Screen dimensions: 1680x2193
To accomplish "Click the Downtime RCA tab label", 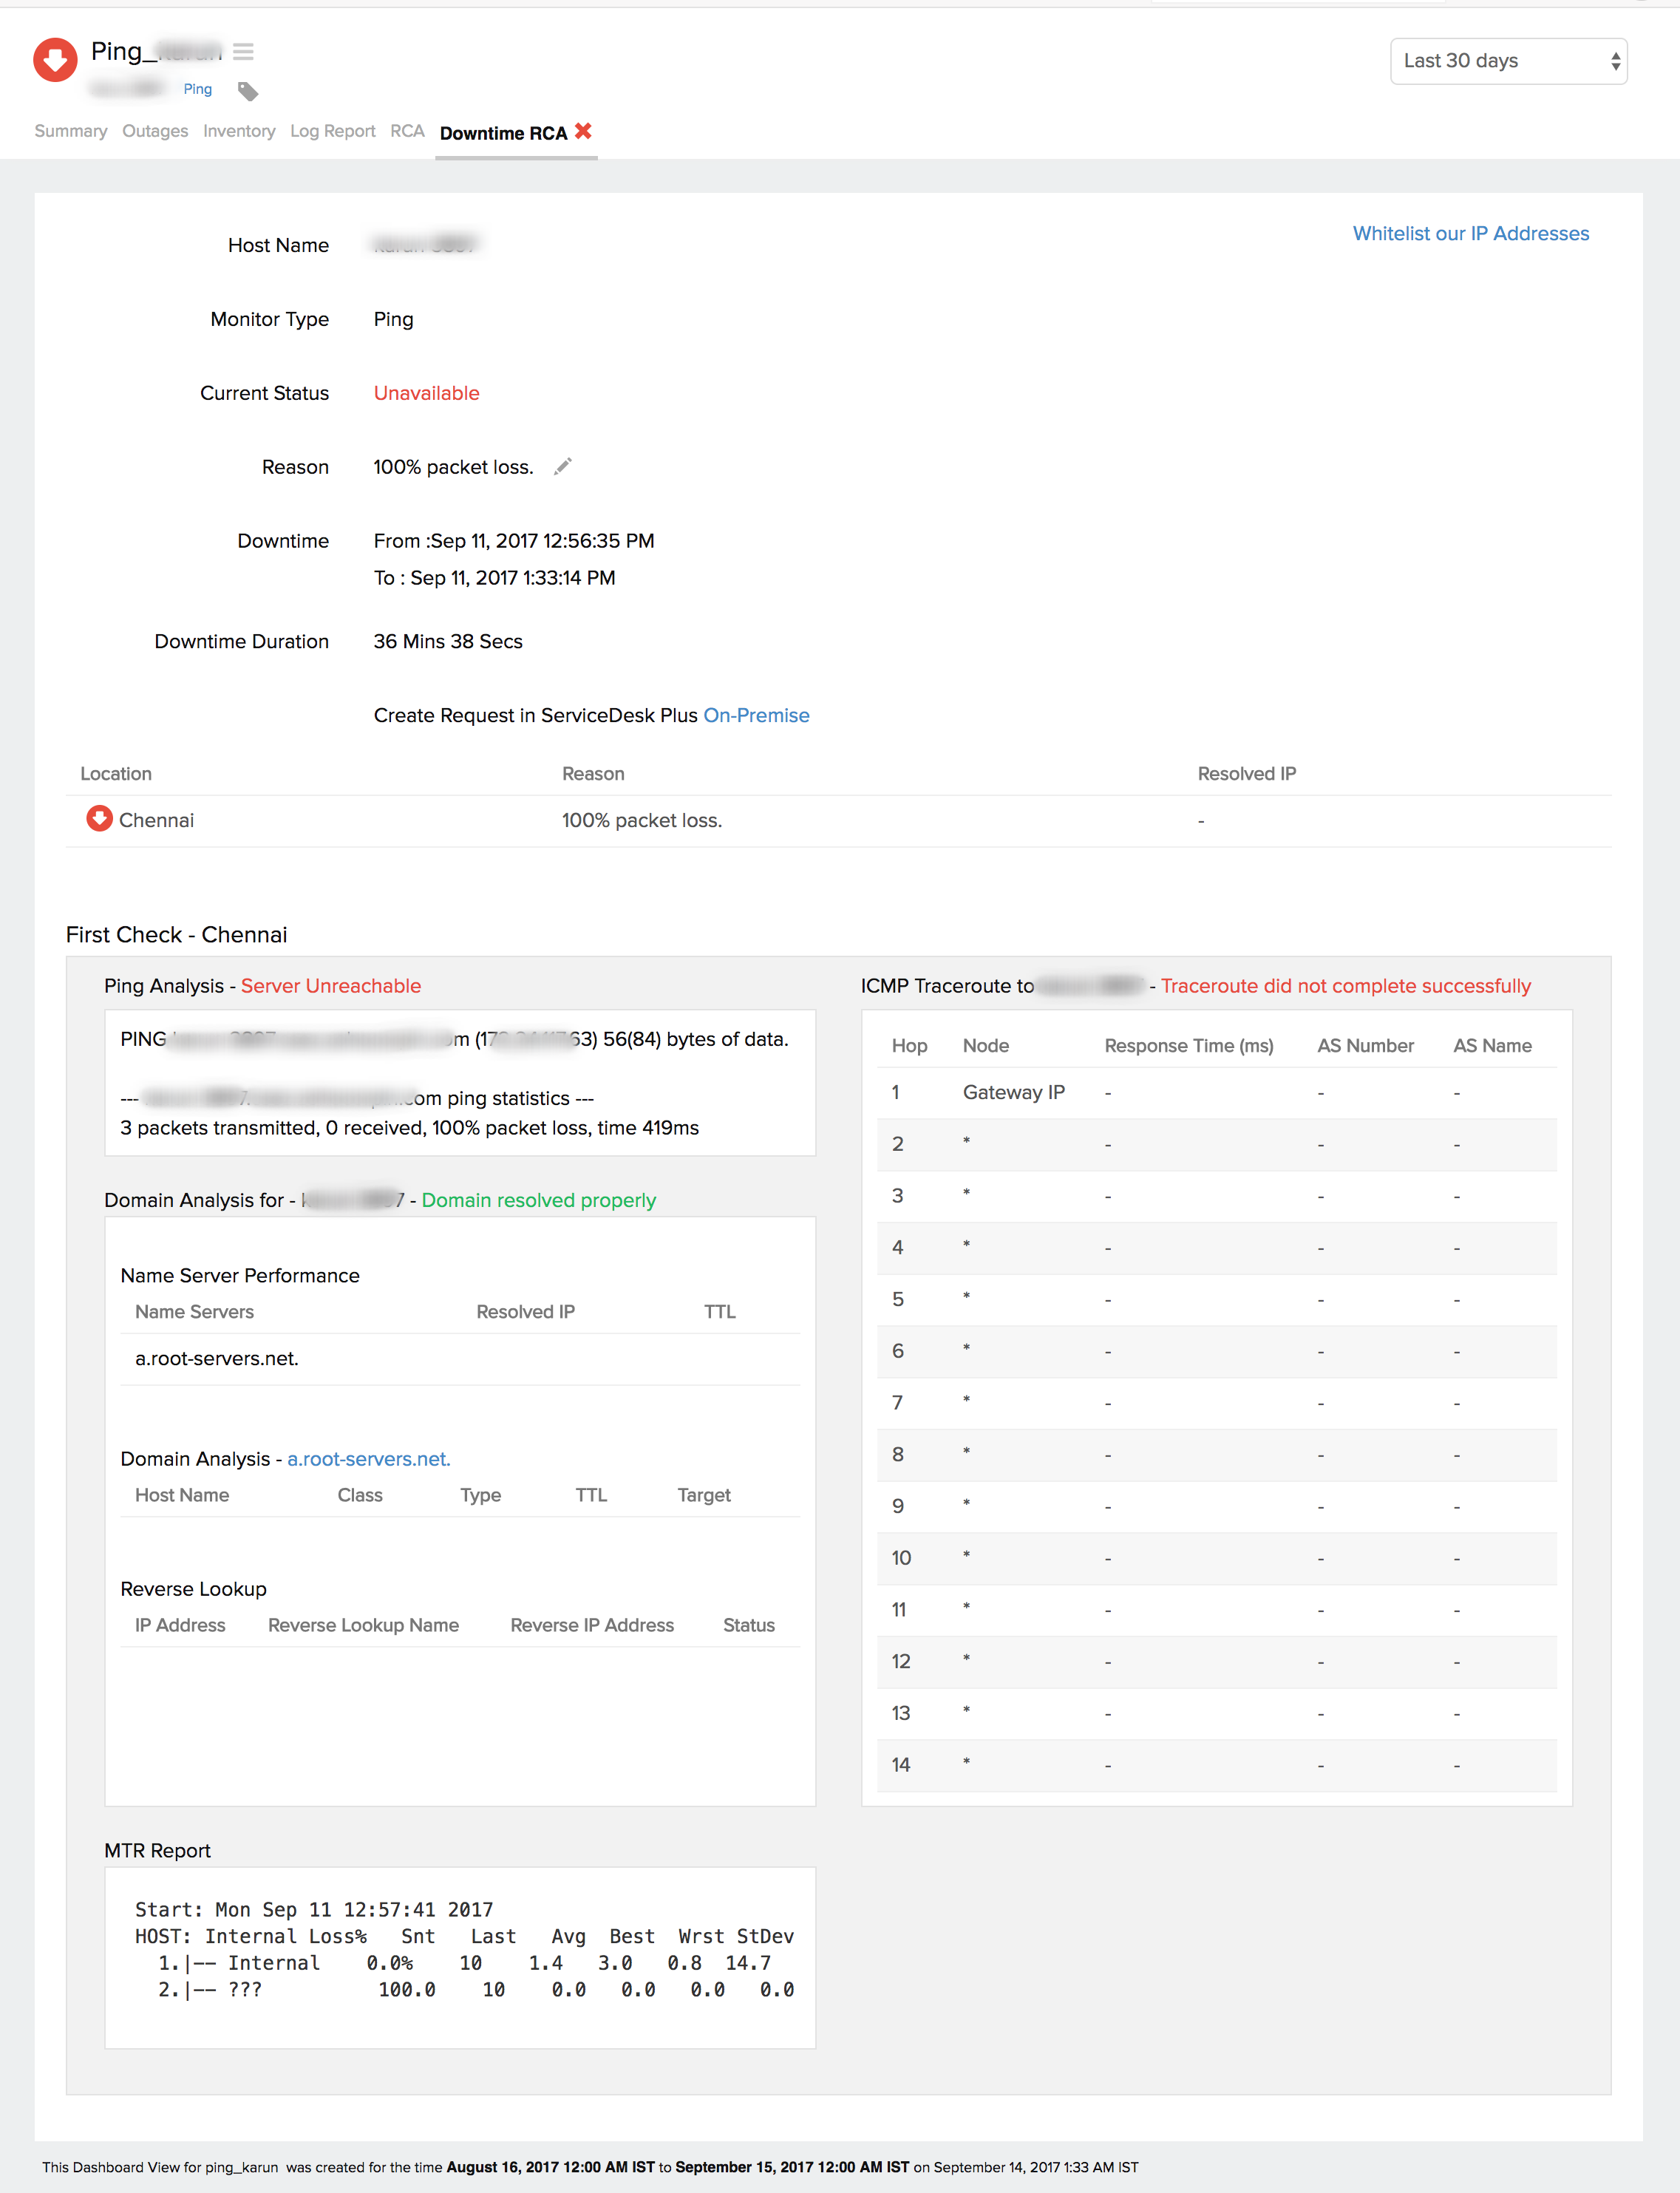I will coord(503,133).
